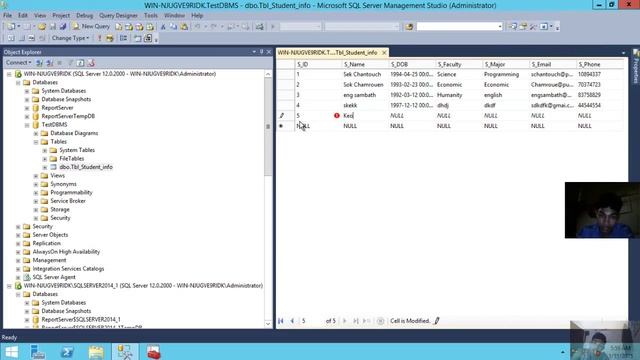Expand the Database Diagrams folder
The image size is (640, 360).
tap(36, 133)
